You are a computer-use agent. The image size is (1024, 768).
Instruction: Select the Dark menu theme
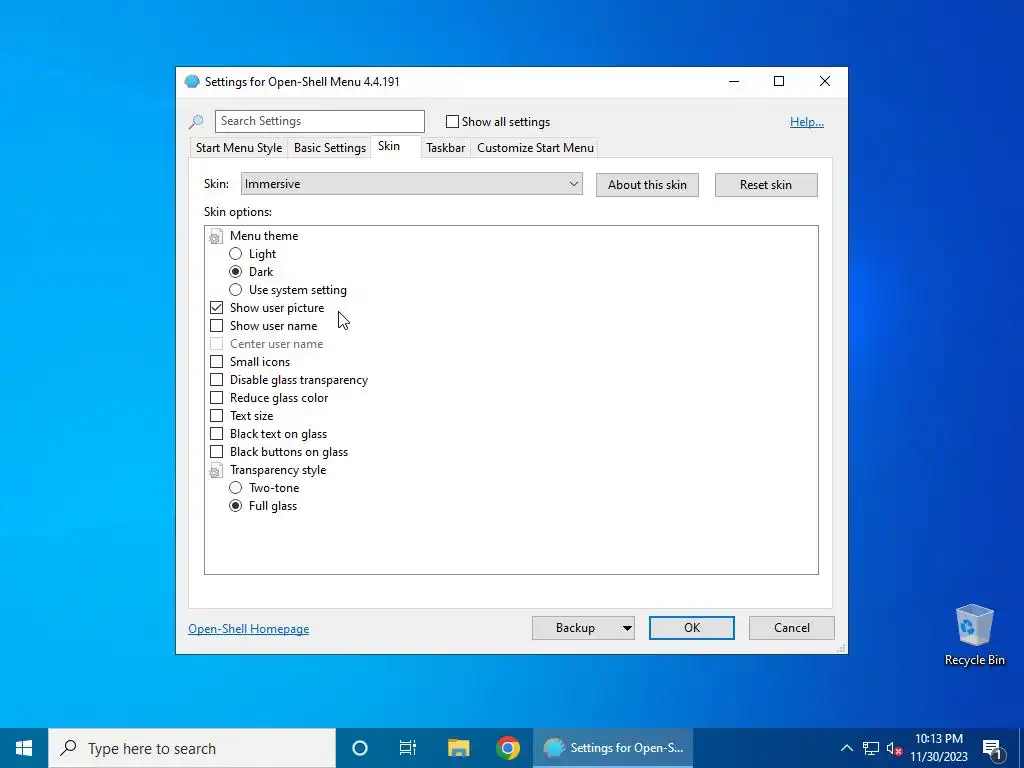coord(235,272)
